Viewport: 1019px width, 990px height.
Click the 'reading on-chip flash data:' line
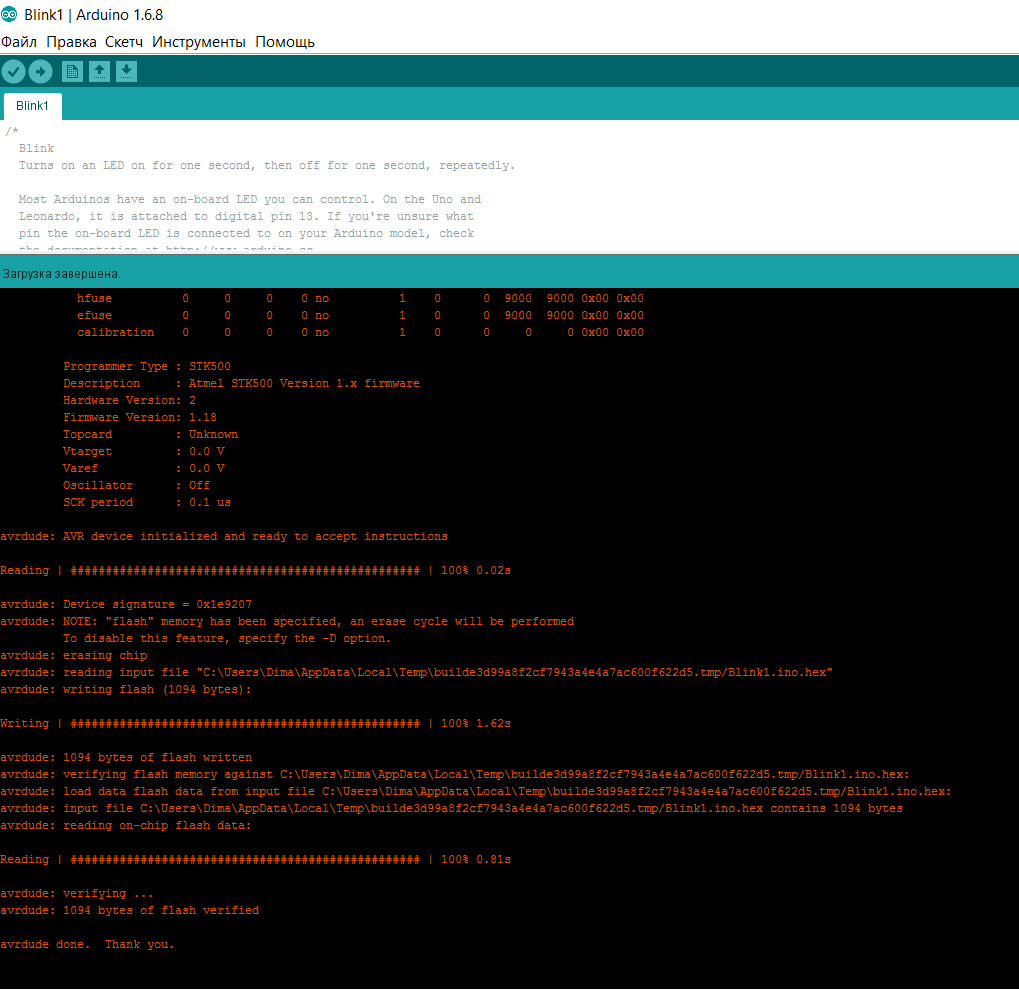pos(125,826)
